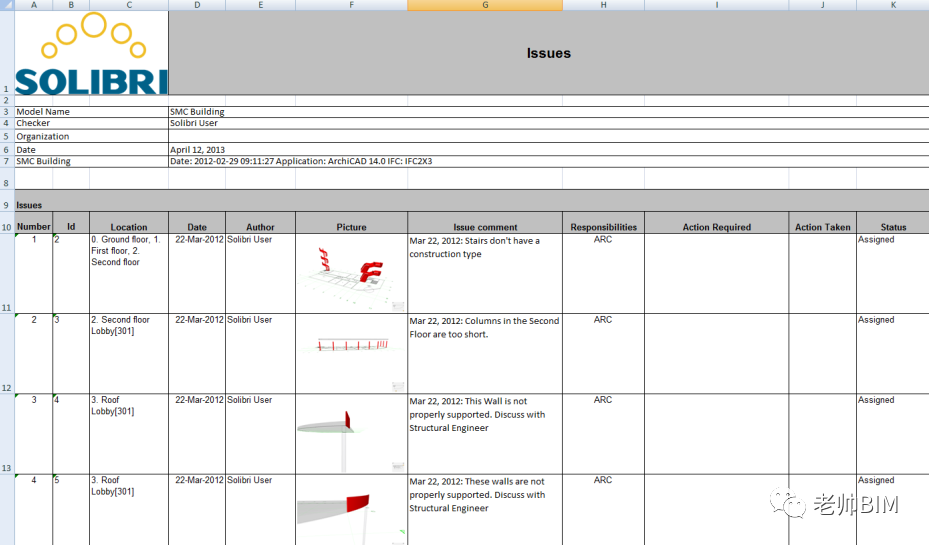Select the Model Name cell

coord(91,111)
